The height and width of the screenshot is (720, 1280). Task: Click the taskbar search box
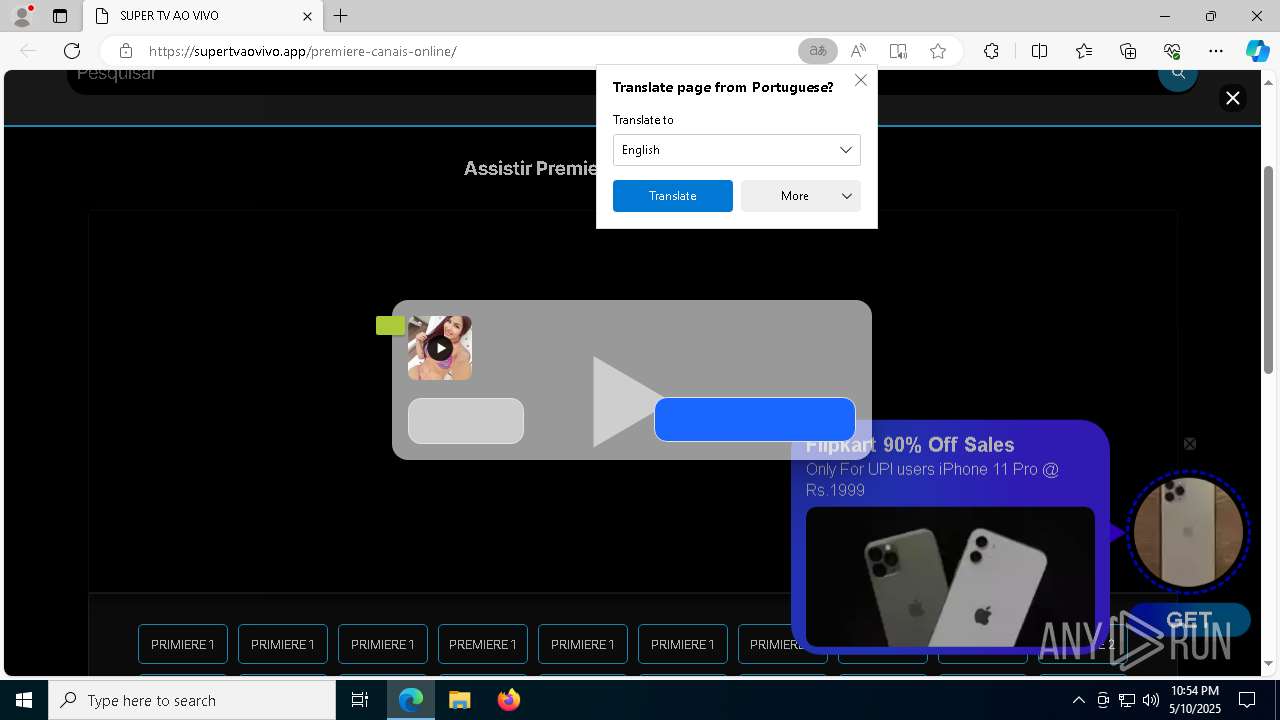pos(192,700)
